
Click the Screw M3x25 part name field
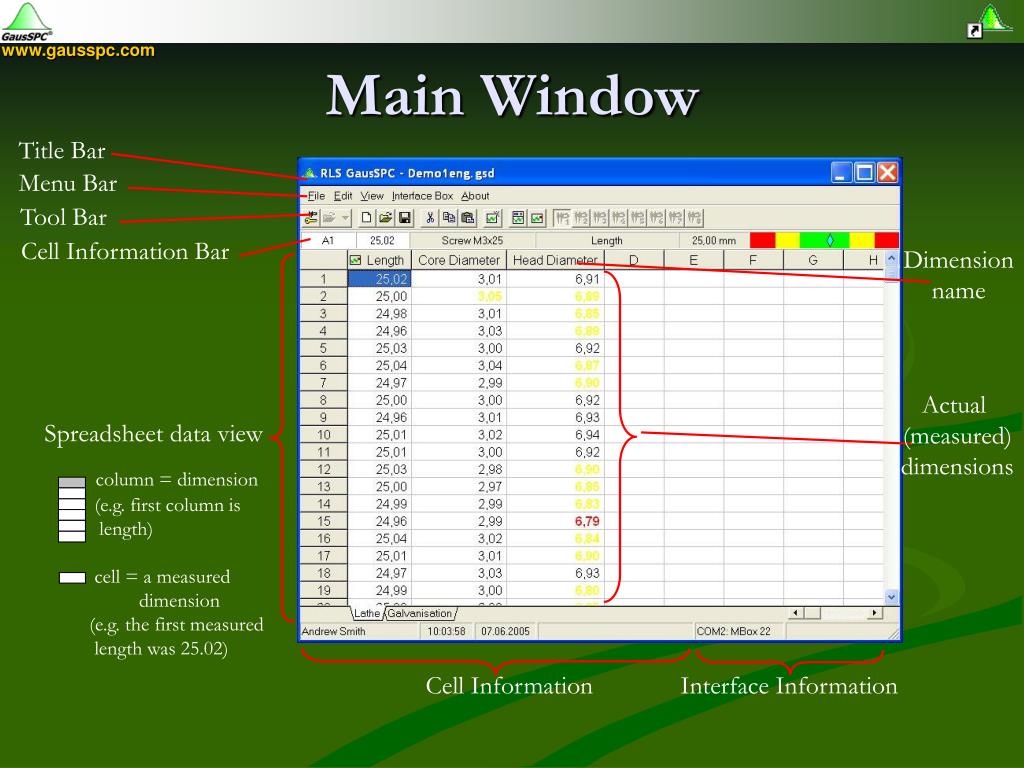(472, 240)
